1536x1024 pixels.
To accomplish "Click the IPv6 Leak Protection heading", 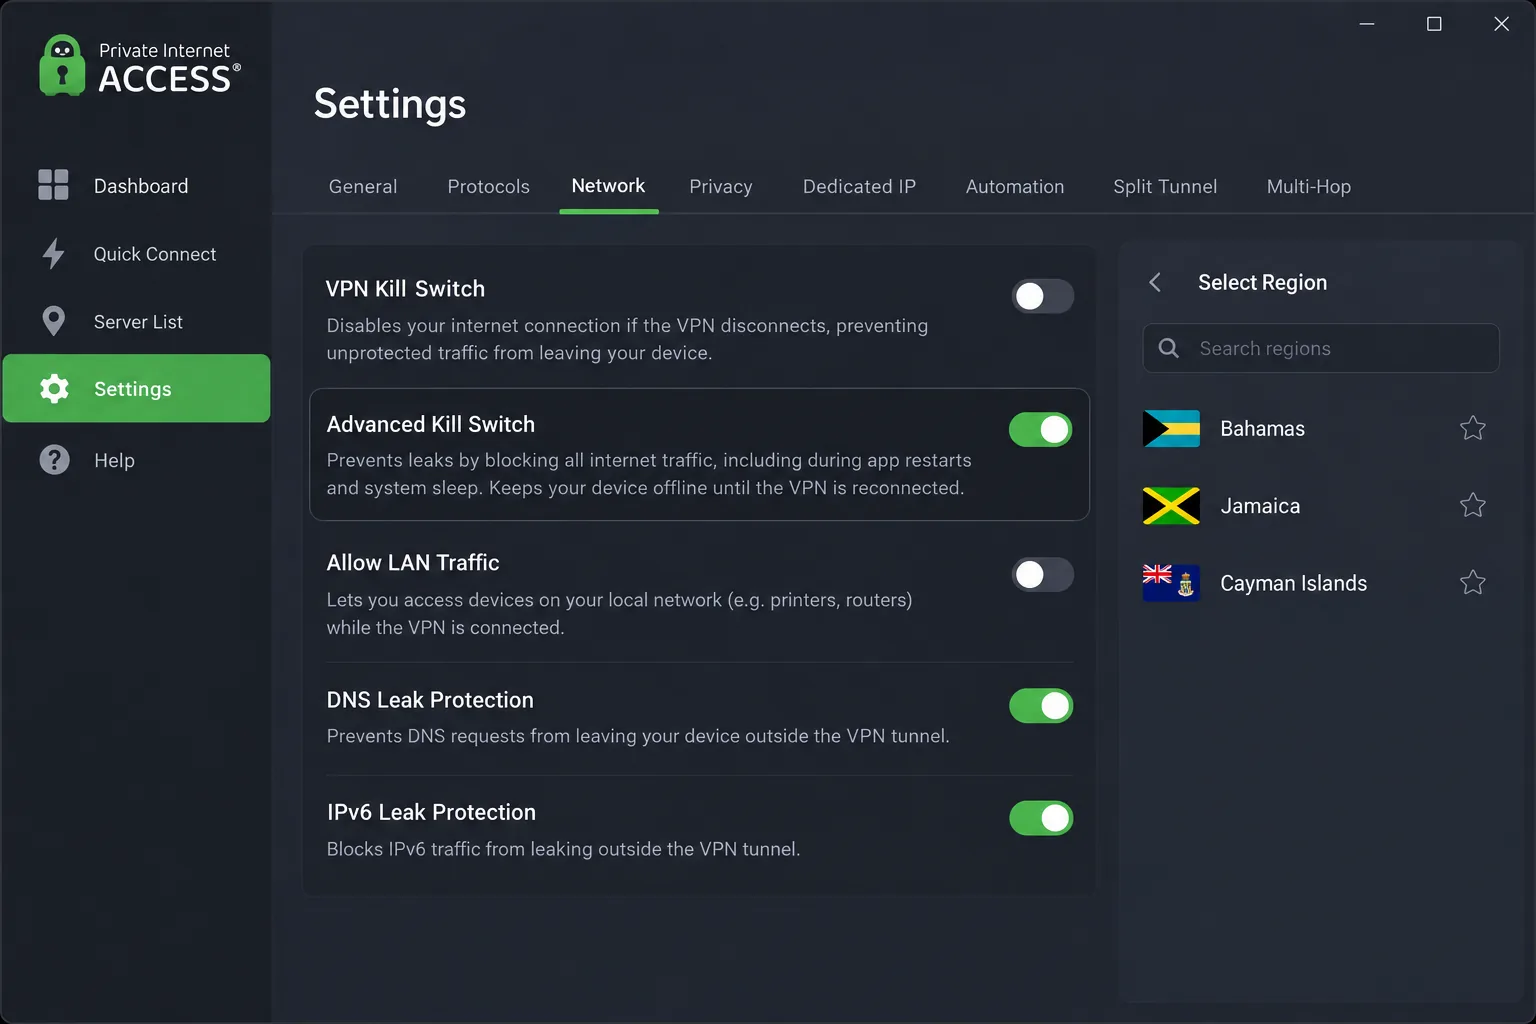I will point(431,812).
